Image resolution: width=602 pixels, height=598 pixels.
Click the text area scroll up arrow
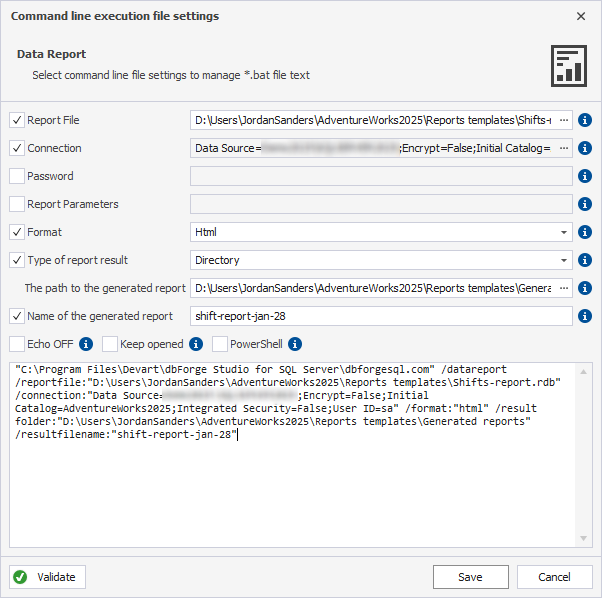(584, 372)
